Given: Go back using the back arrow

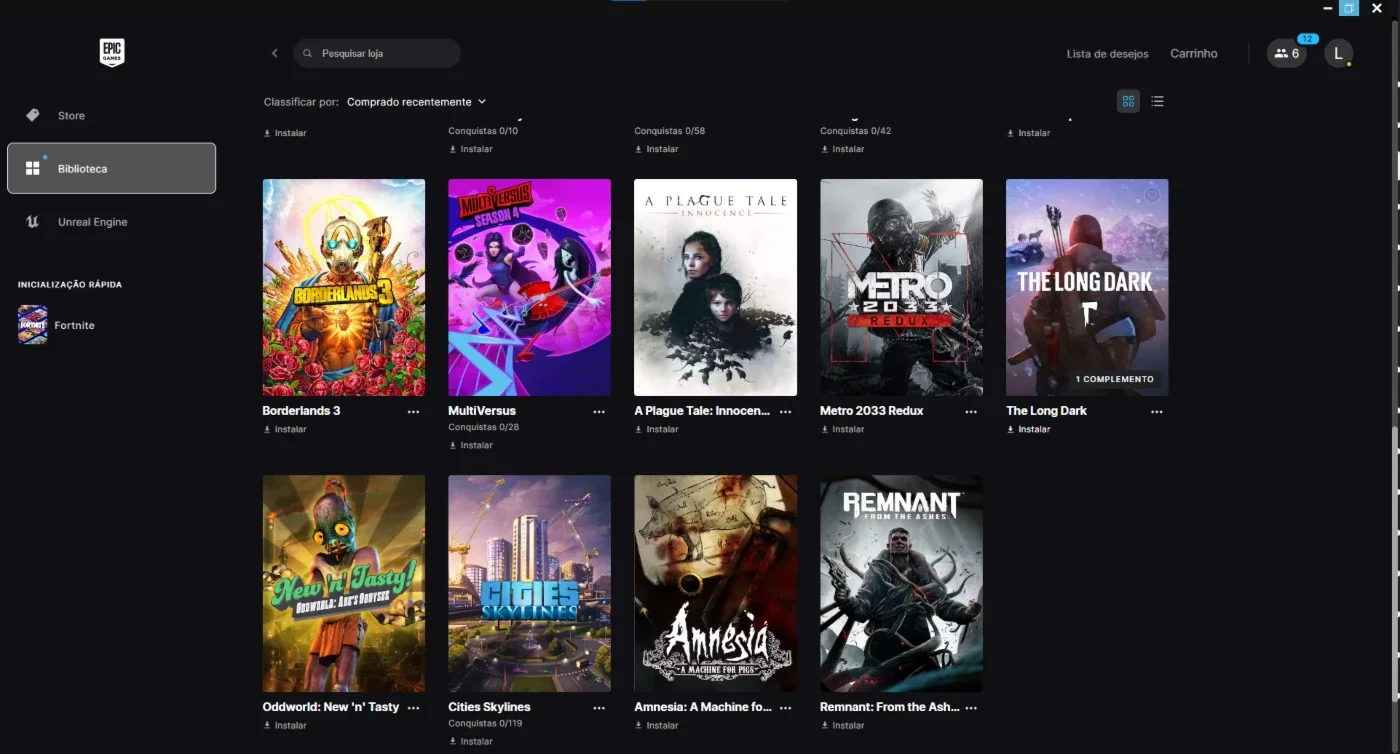Looking at the screenshot, I should 274,53.
